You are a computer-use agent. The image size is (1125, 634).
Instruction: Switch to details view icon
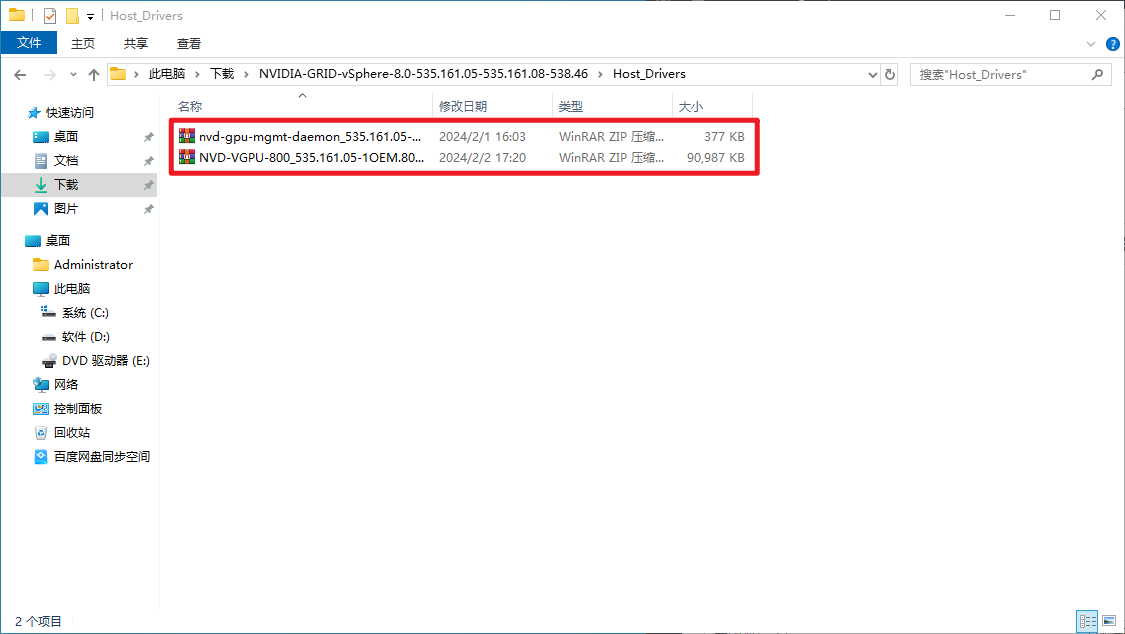pos(1087,621)
